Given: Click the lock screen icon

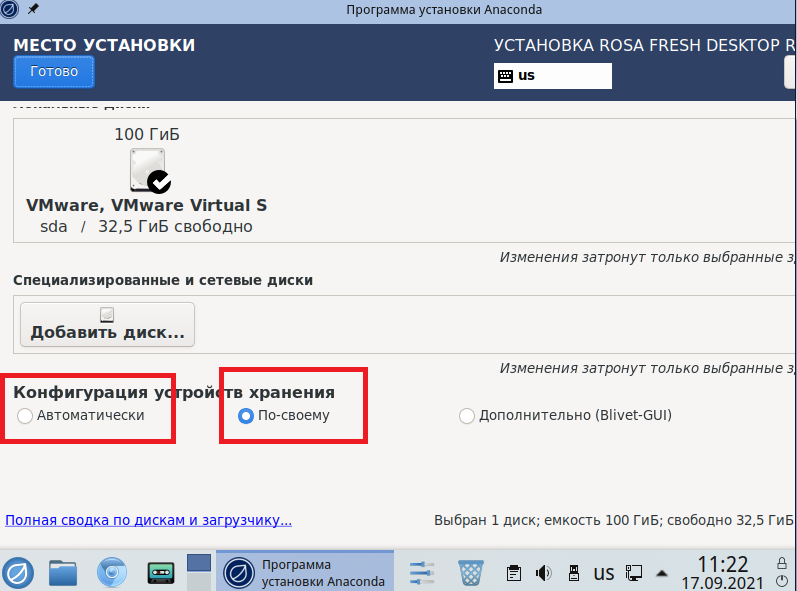Looking at the screenshot, I should [782, 563].
